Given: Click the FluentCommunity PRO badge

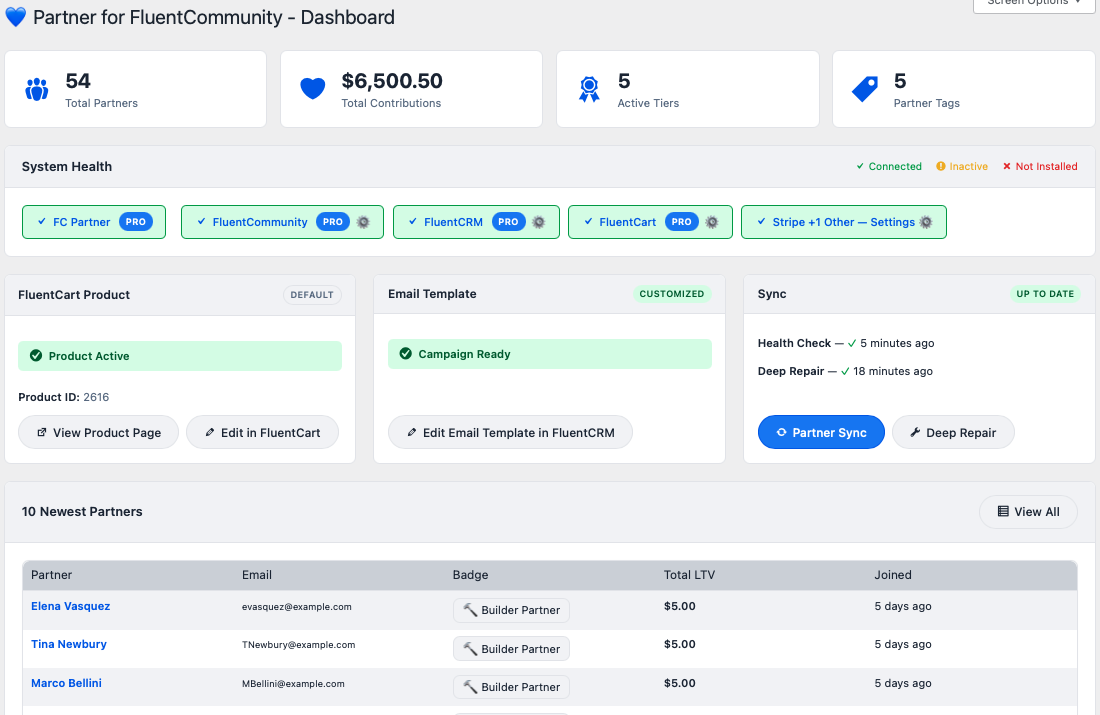Looking at the screenshot, I should pos(333,222).
